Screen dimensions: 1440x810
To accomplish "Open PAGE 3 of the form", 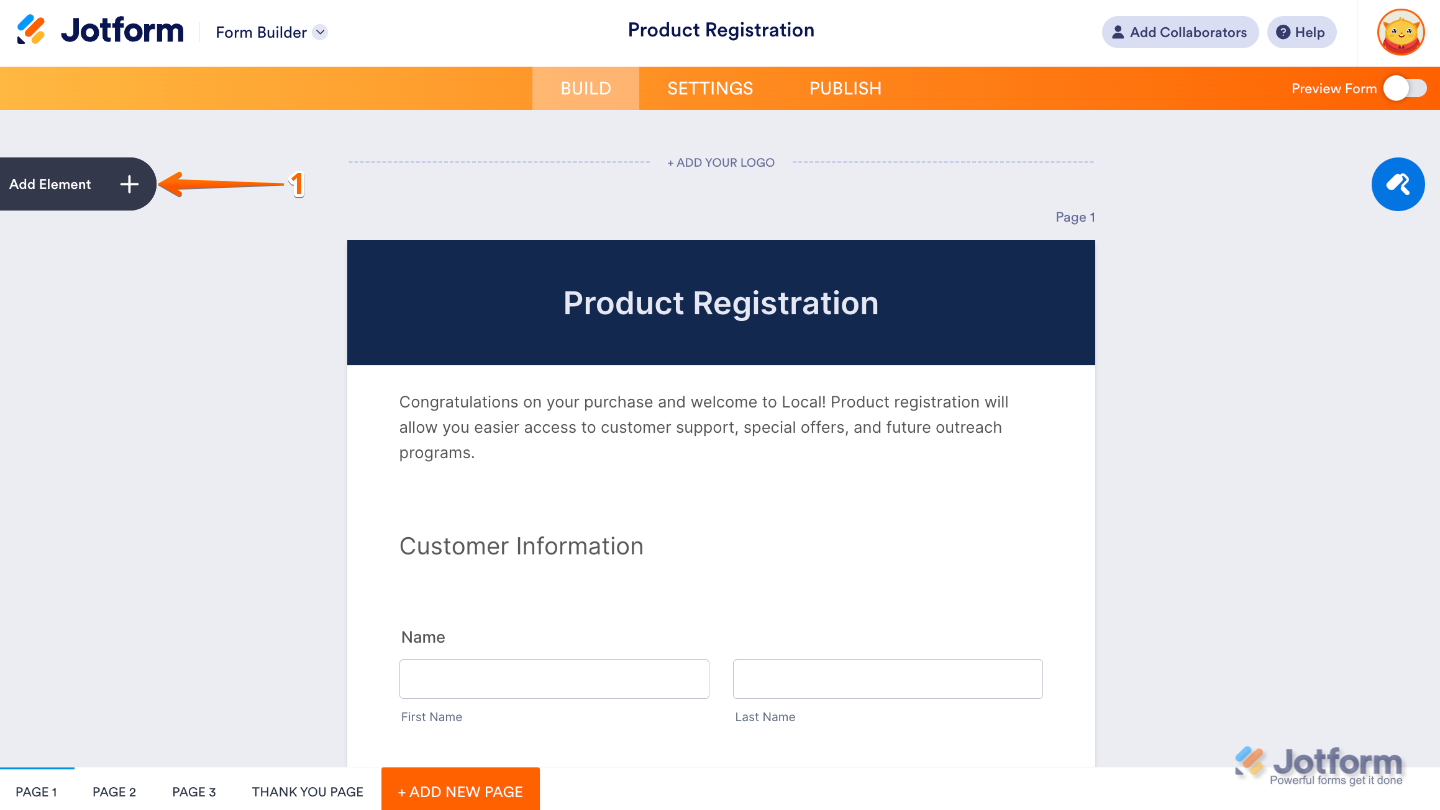I will coord(193,791).
